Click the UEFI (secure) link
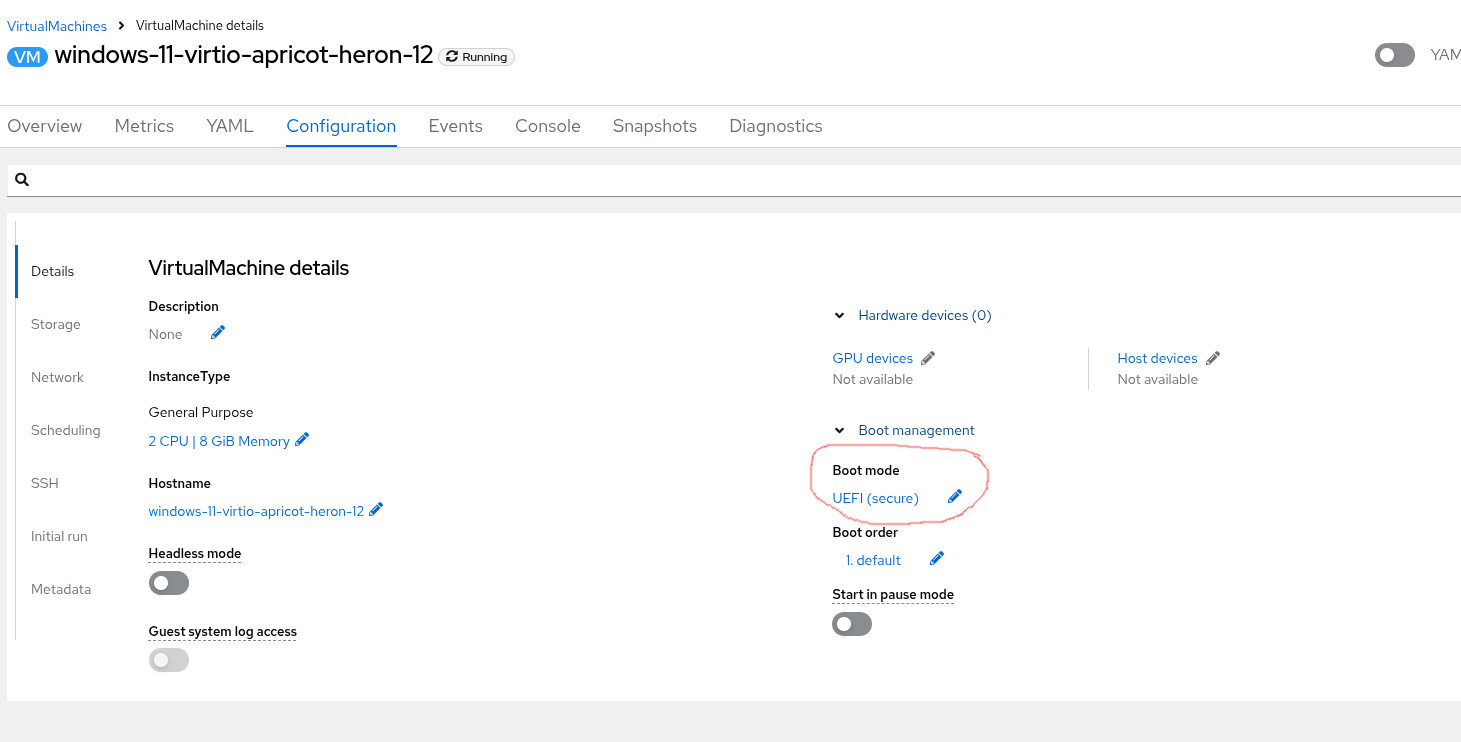This screenshot has width=1461, height=742. coord(875,498)
